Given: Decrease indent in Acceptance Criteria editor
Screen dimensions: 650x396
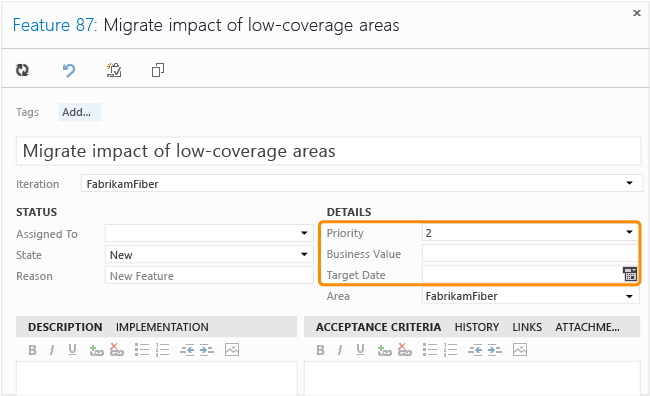Looking at the screenshot, I should 475,350.
